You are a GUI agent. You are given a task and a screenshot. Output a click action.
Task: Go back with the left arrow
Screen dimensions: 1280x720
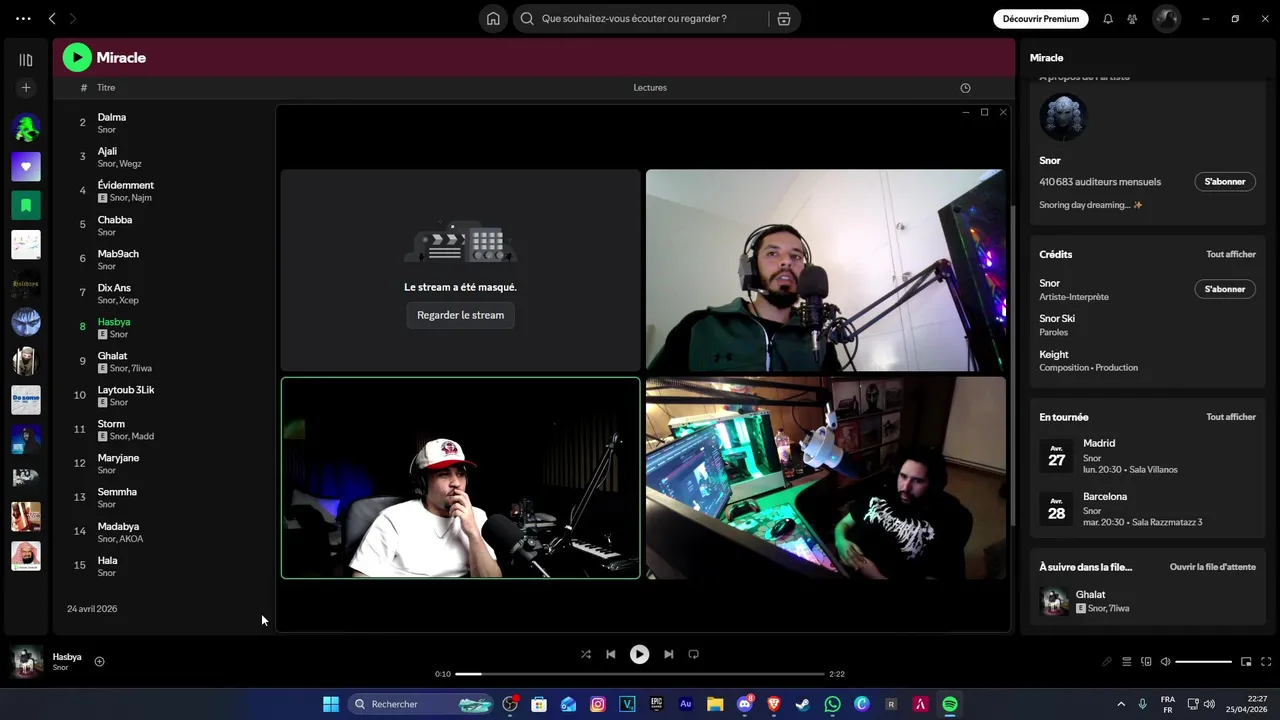tap(52, 18)
